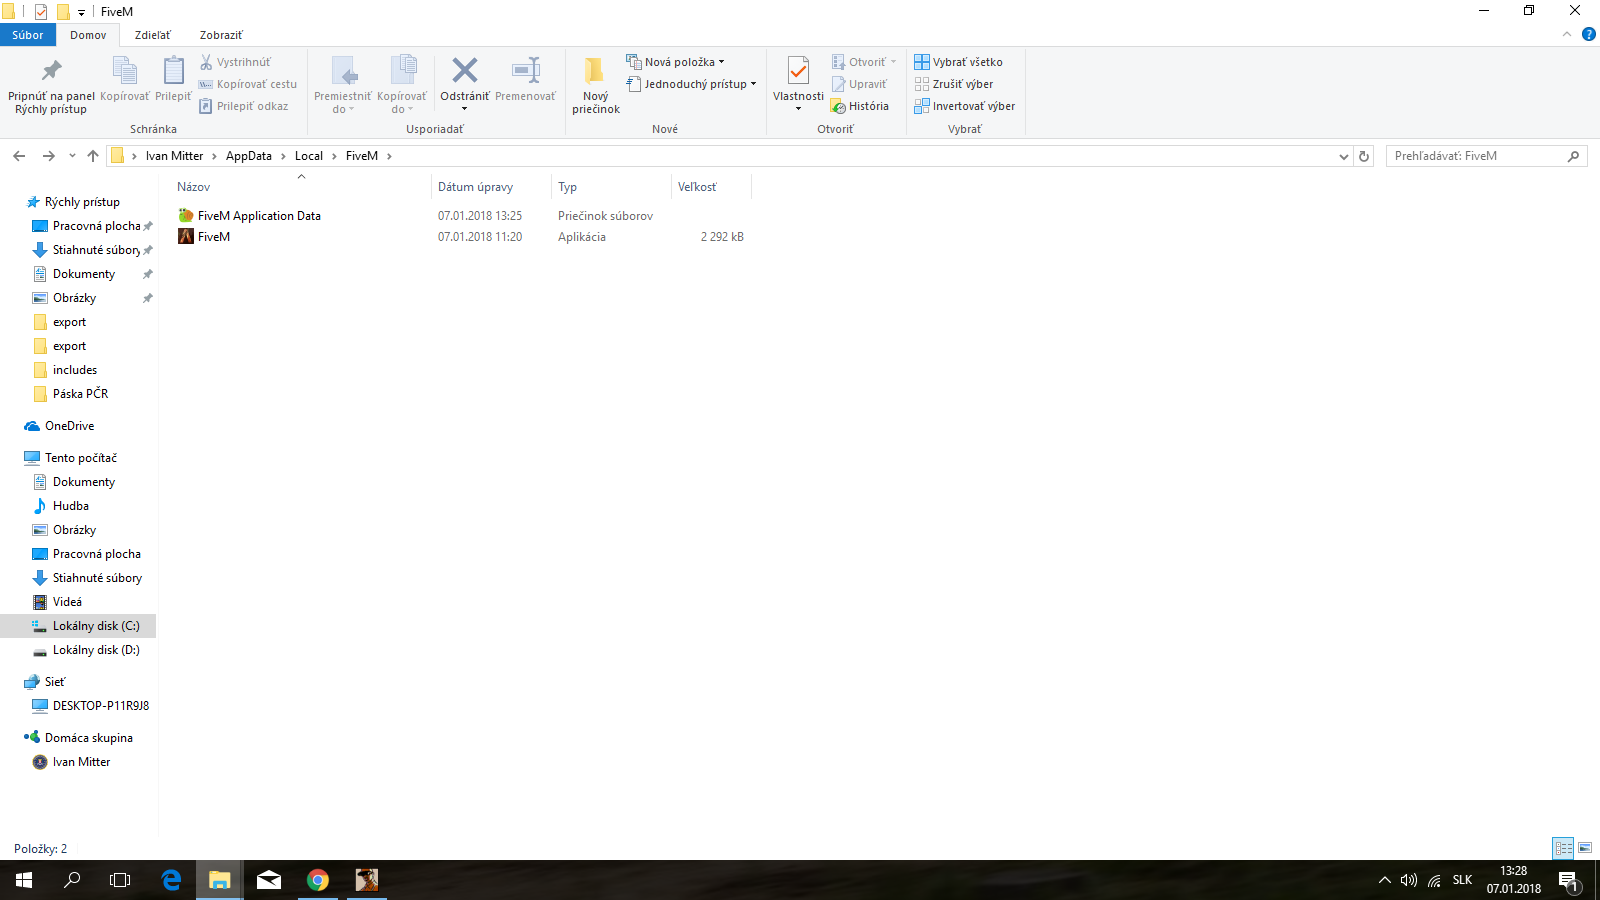The height and width of the screenshot is (900, 1600).
Task: Open Rýchly prístup in navigation pane
Action: [x=82, y=202]
